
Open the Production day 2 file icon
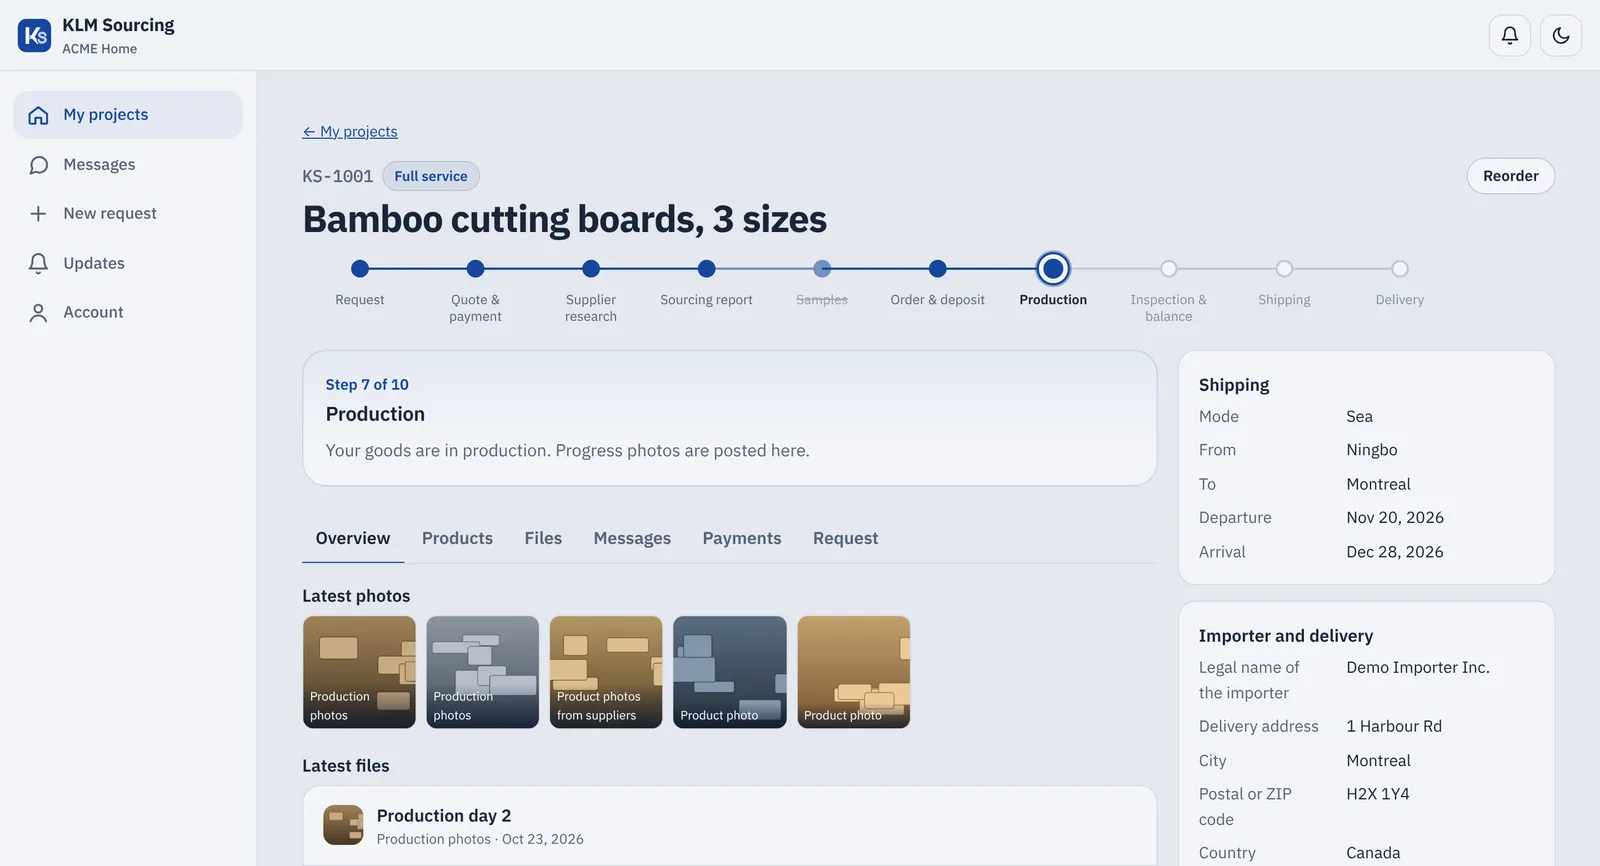(x=343, y=825)
